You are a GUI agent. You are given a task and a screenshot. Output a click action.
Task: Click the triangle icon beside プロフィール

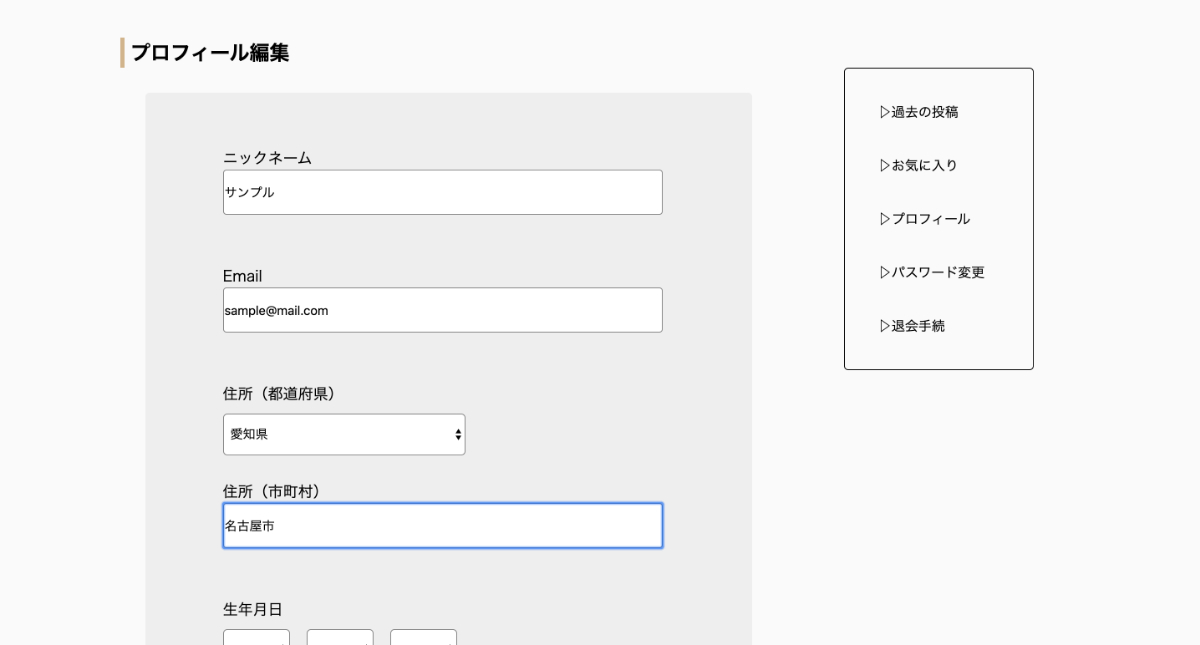[x=885, y=219]
